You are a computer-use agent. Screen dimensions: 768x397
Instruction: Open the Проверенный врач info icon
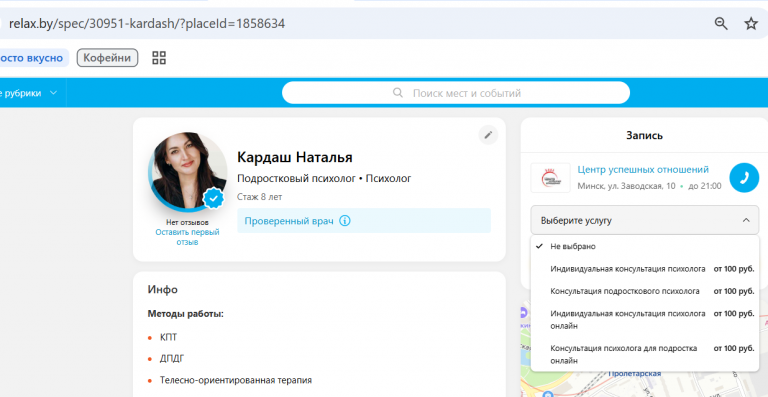[345, 221]
